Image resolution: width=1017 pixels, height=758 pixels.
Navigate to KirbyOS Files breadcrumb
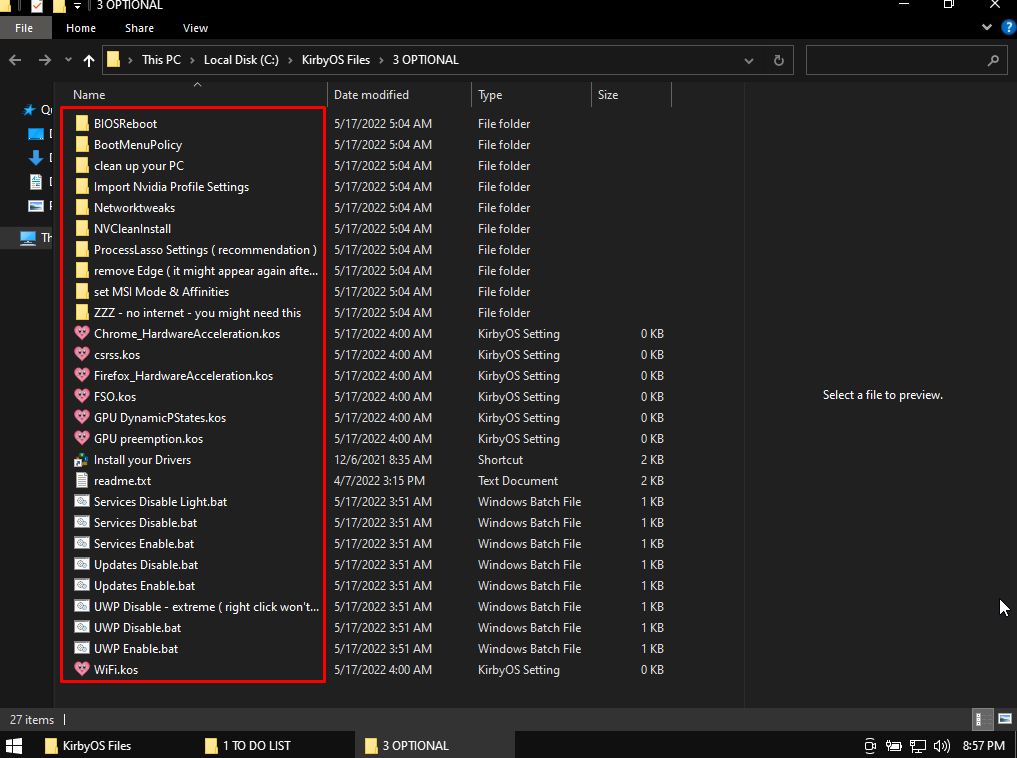[336, 60]
